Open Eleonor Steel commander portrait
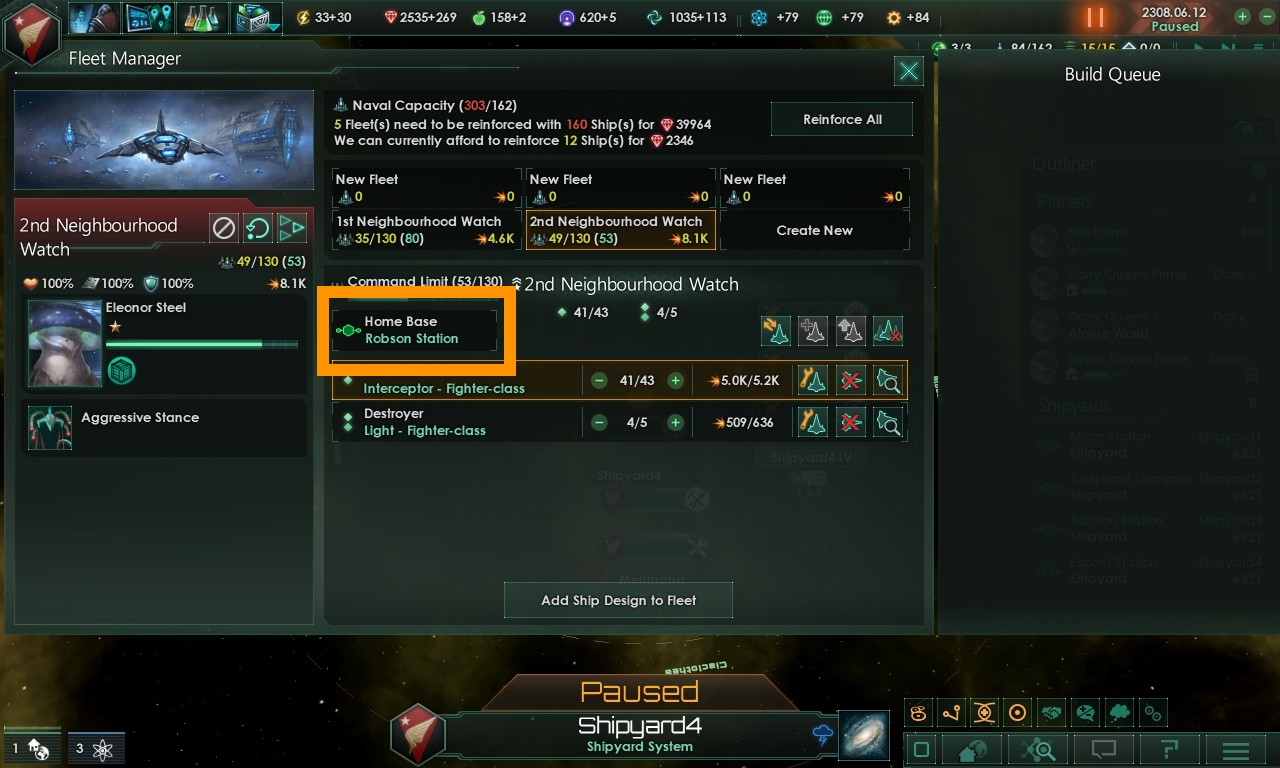 64,343
